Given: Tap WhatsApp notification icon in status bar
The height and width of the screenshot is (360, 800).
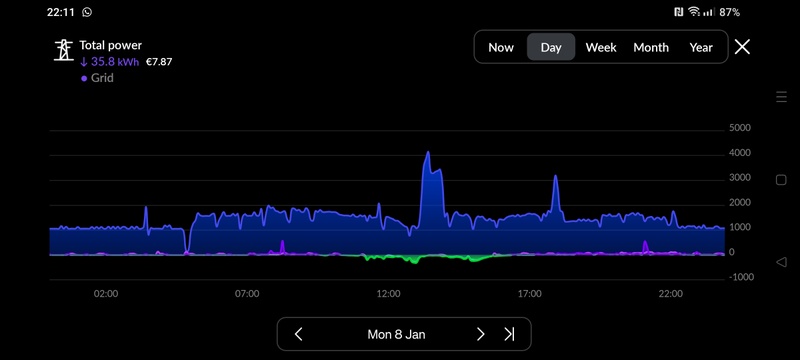Looking at the screenshot, I should [87, 12].
